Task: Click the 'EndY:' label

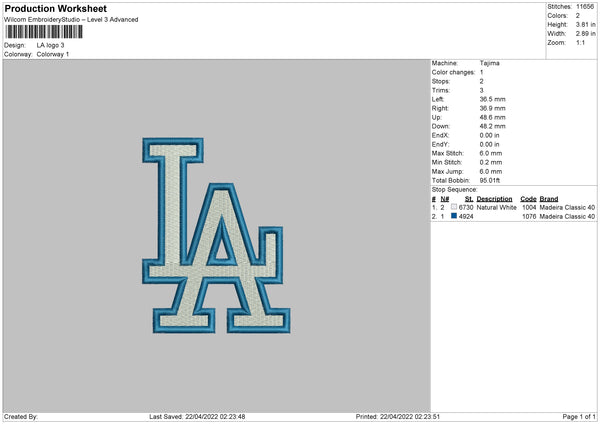Action: 440,144
